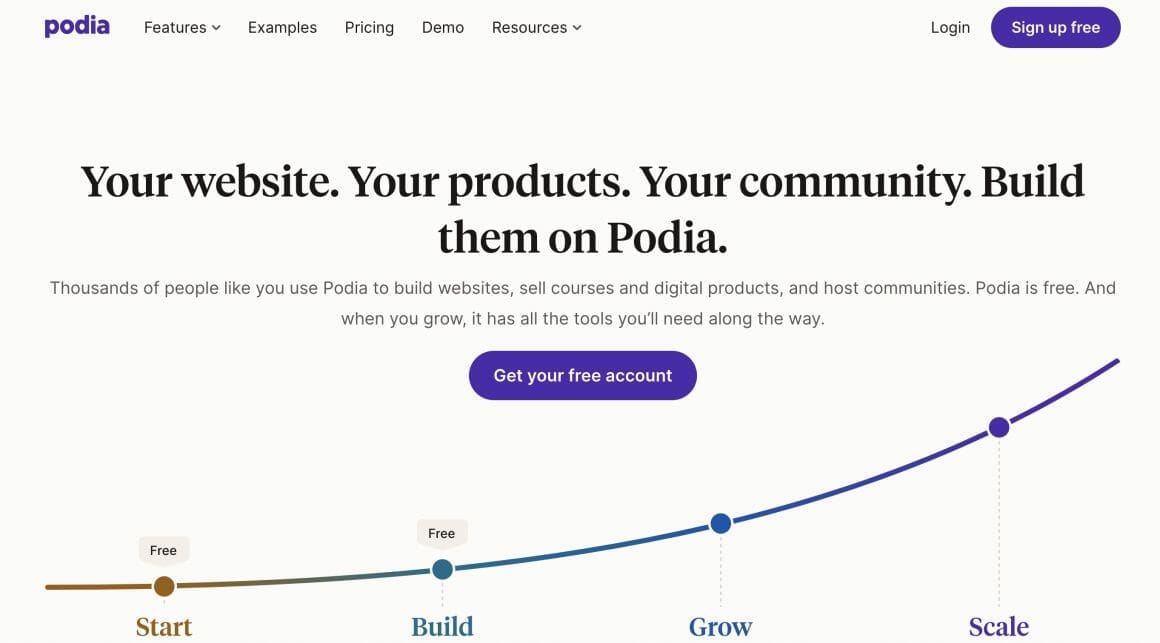Image resolution: width=1160 pixels, height=643 pixels.
Task: Click the Podia logo
Action: pos(77,26)
